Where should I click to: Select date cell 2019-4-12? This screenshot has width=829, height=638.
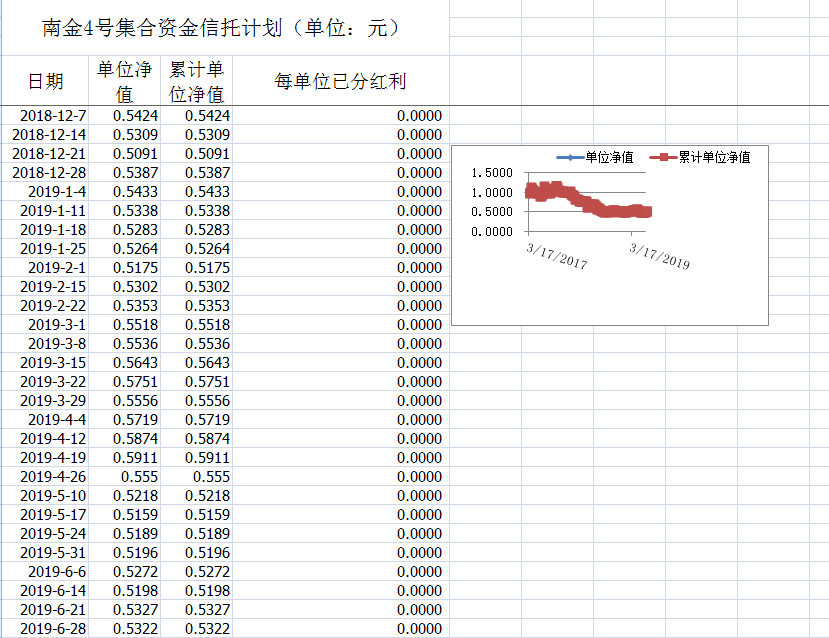(x=45, y=439)
